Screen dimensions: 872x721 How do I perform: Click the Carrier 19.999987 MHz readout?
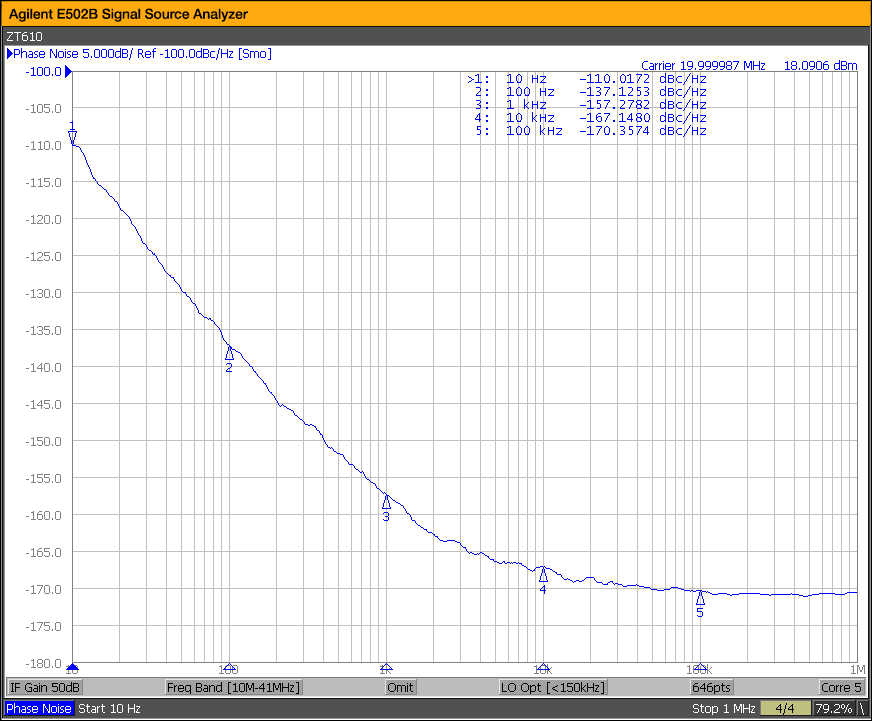pyautogui.click(x=703, y=65)
